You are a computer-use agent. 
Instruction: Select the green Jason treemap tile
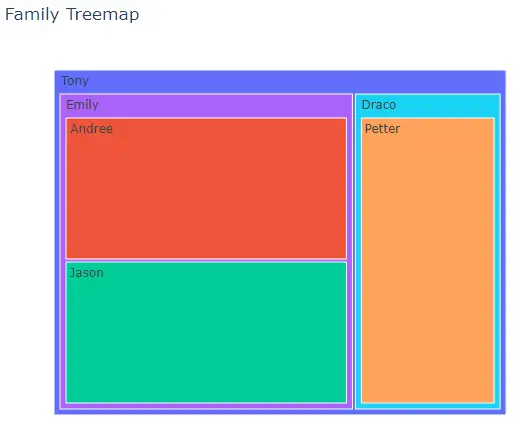point(206,332)
